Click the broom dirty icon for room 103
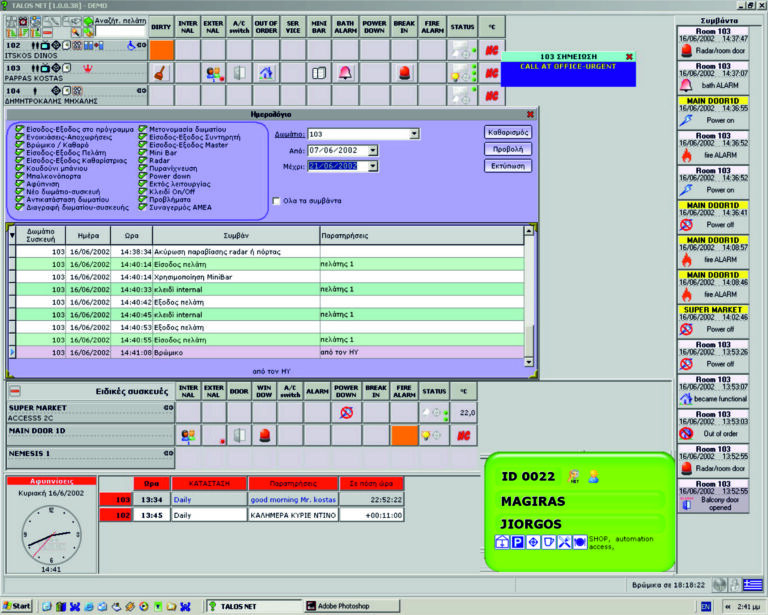 pos(160,73)
